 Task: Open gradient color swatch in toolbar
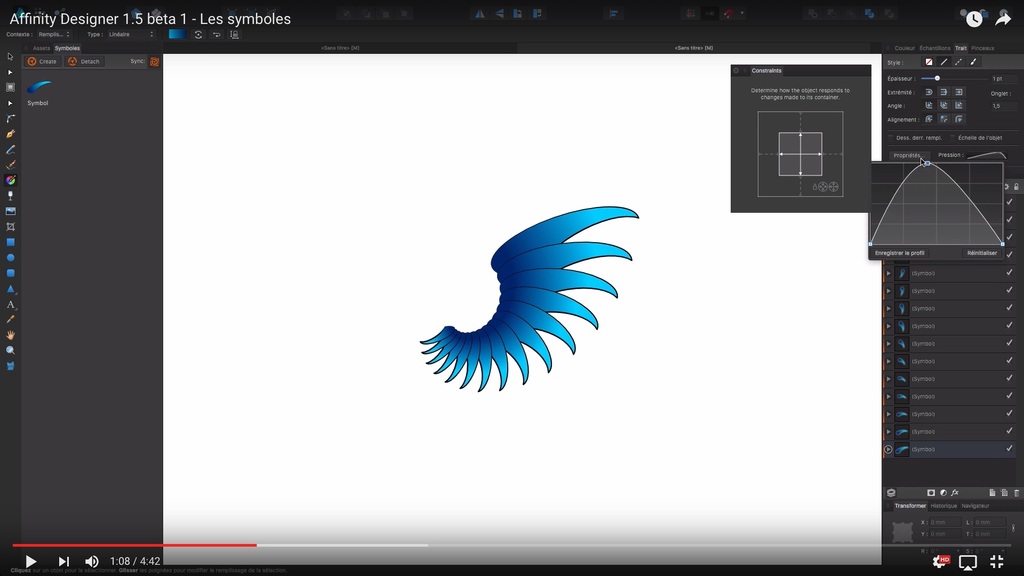pos(176,35)
